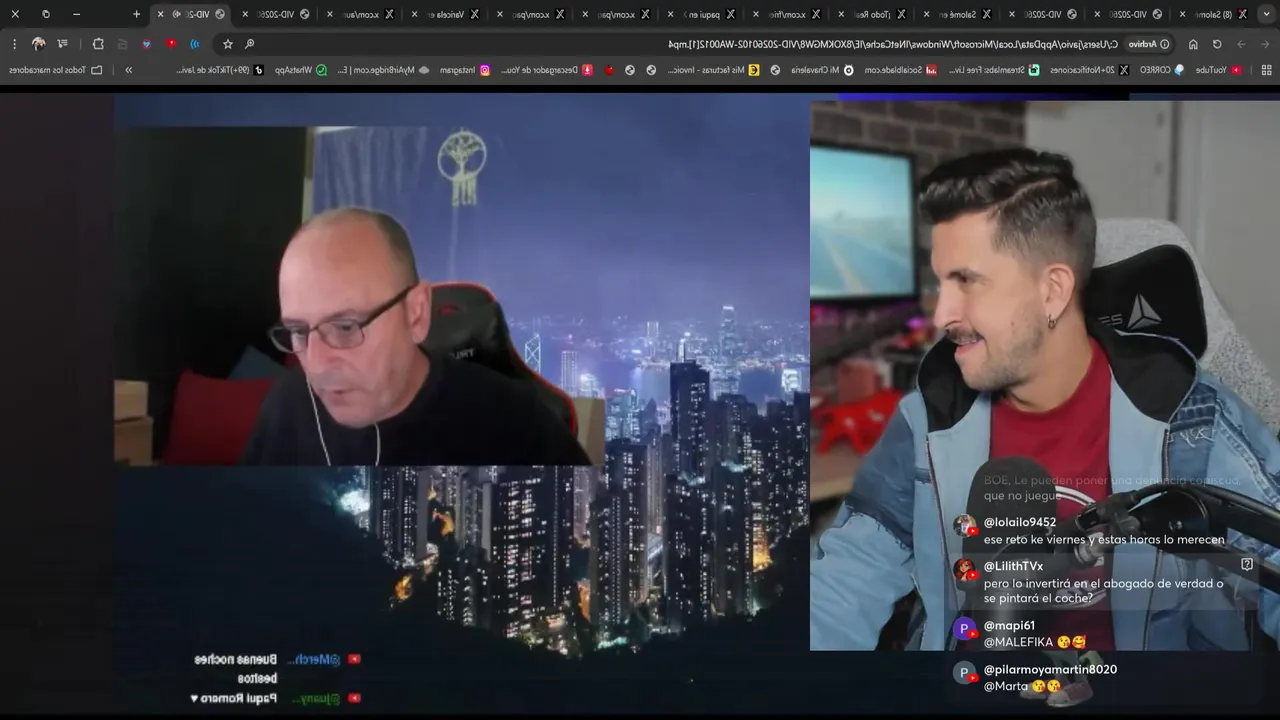Viewport: 1280px width, 720px height.
Task: Open the Mis facturas bookmark
Action: 714,70
